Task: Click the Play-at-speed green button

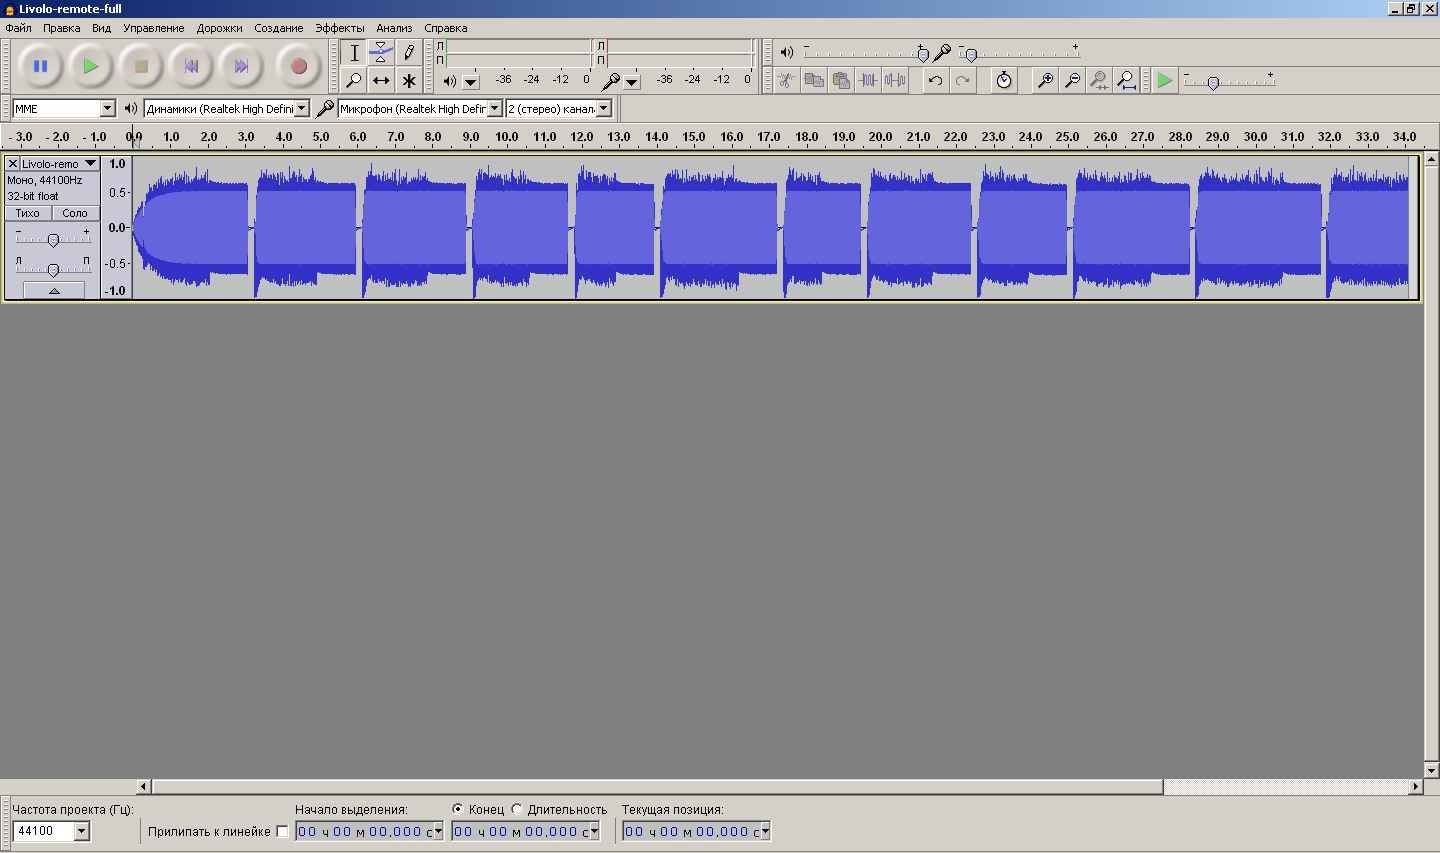Action: click(x=1165, y=80)
